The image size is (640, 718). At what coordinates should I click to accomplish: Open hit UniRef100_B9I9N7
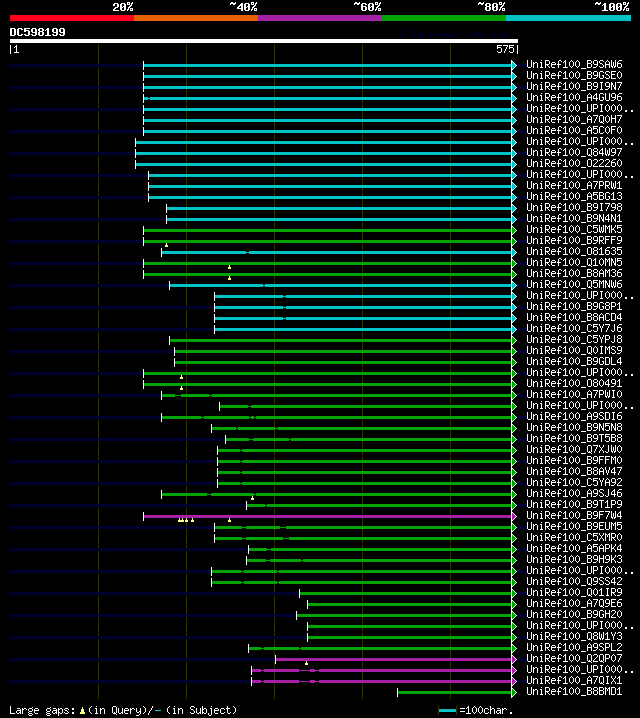(574, 87)
